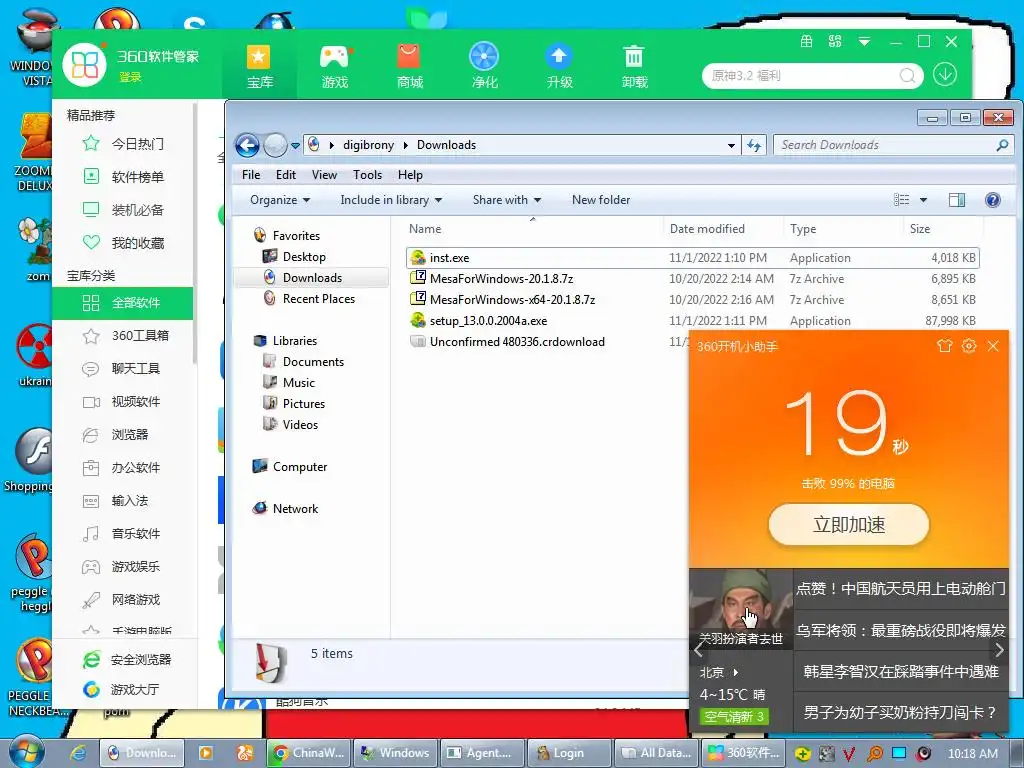Select 网络游戏 category

(123, 600)
